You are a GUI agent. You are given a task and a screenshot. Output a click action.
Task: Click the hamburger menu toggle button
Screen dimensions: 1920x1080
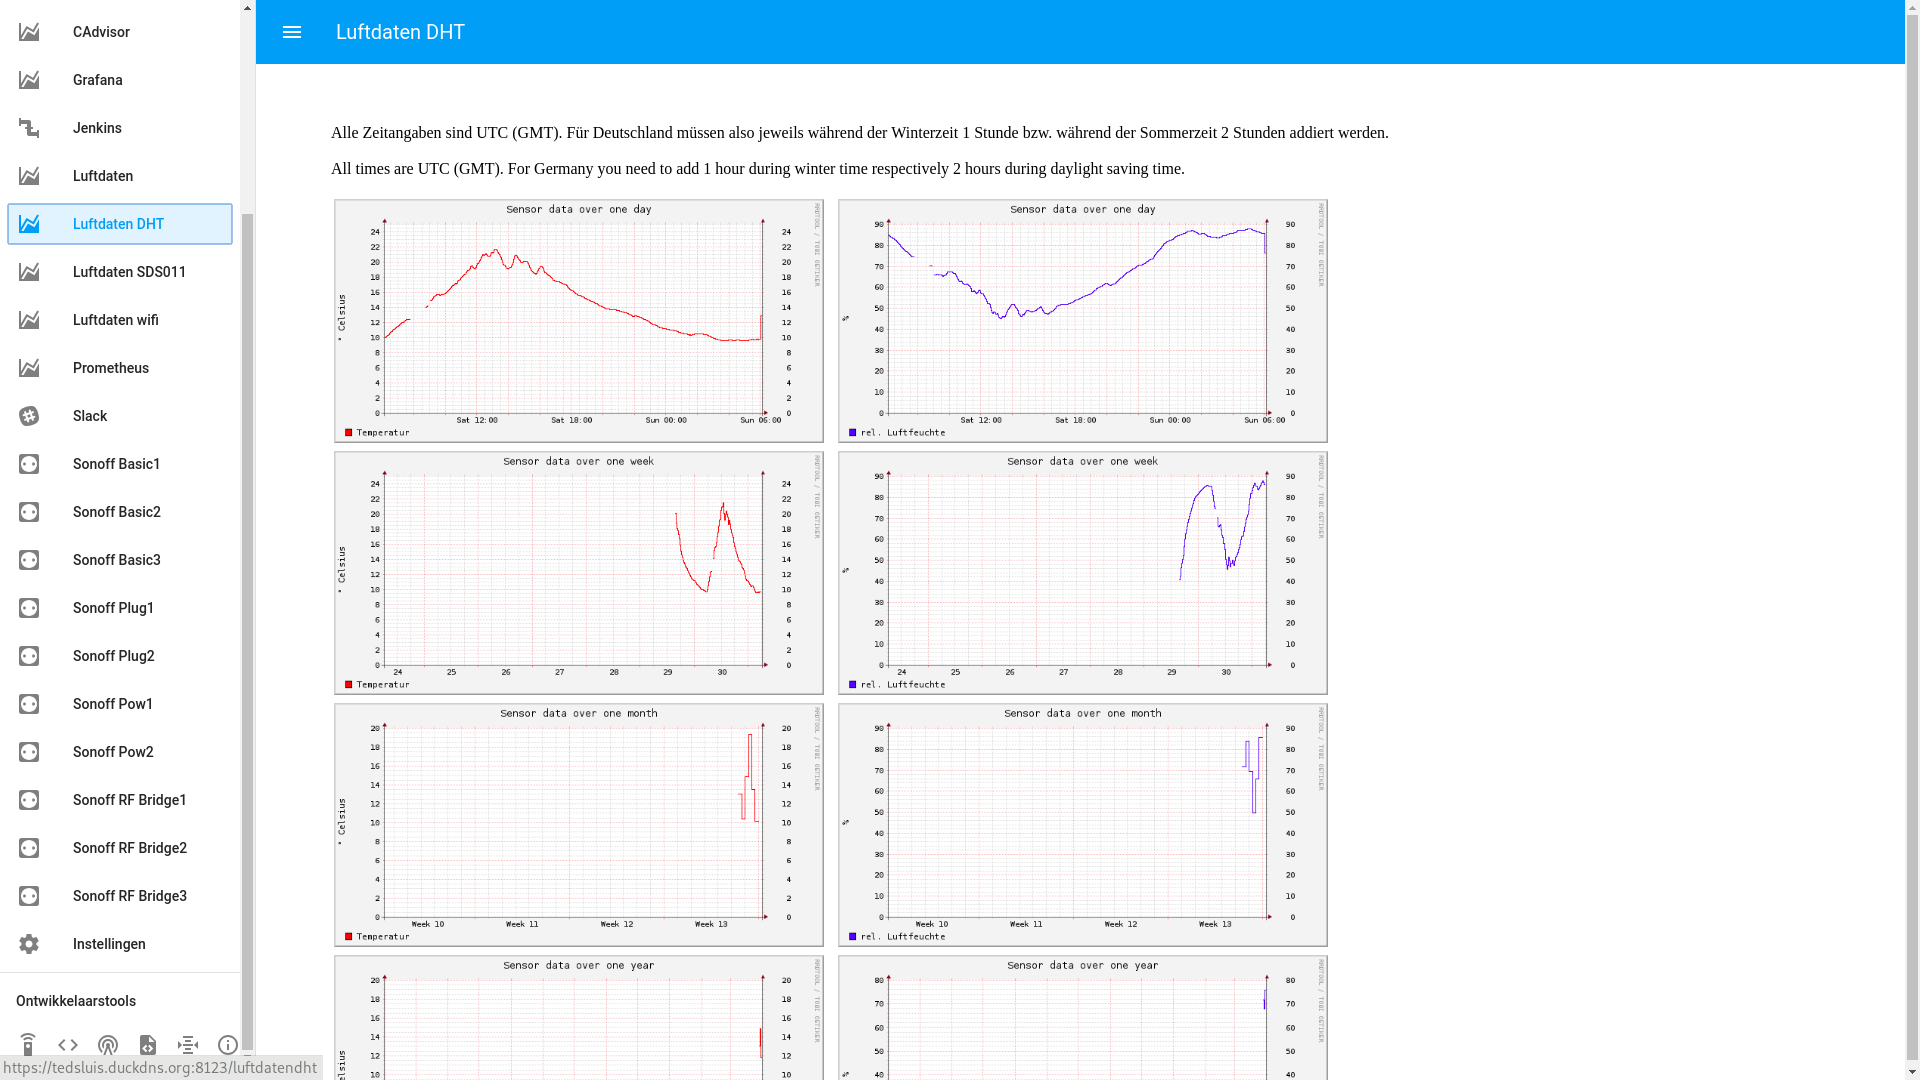(291, 32)
